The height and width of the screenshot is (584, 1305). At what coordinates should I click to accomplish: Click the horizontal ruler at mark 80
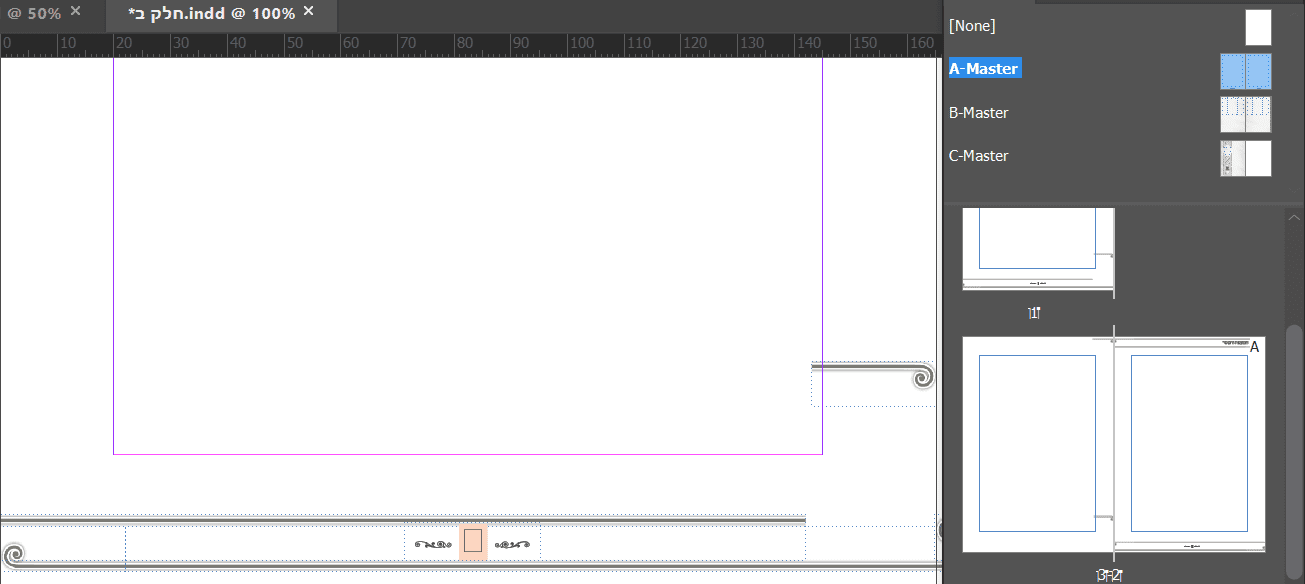463,45
